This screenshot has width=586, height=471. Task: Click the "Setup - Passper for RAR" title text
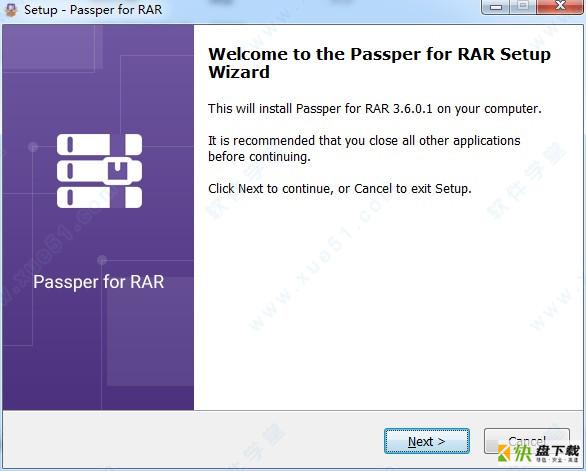pyautogui.click(x=93, y=10)
